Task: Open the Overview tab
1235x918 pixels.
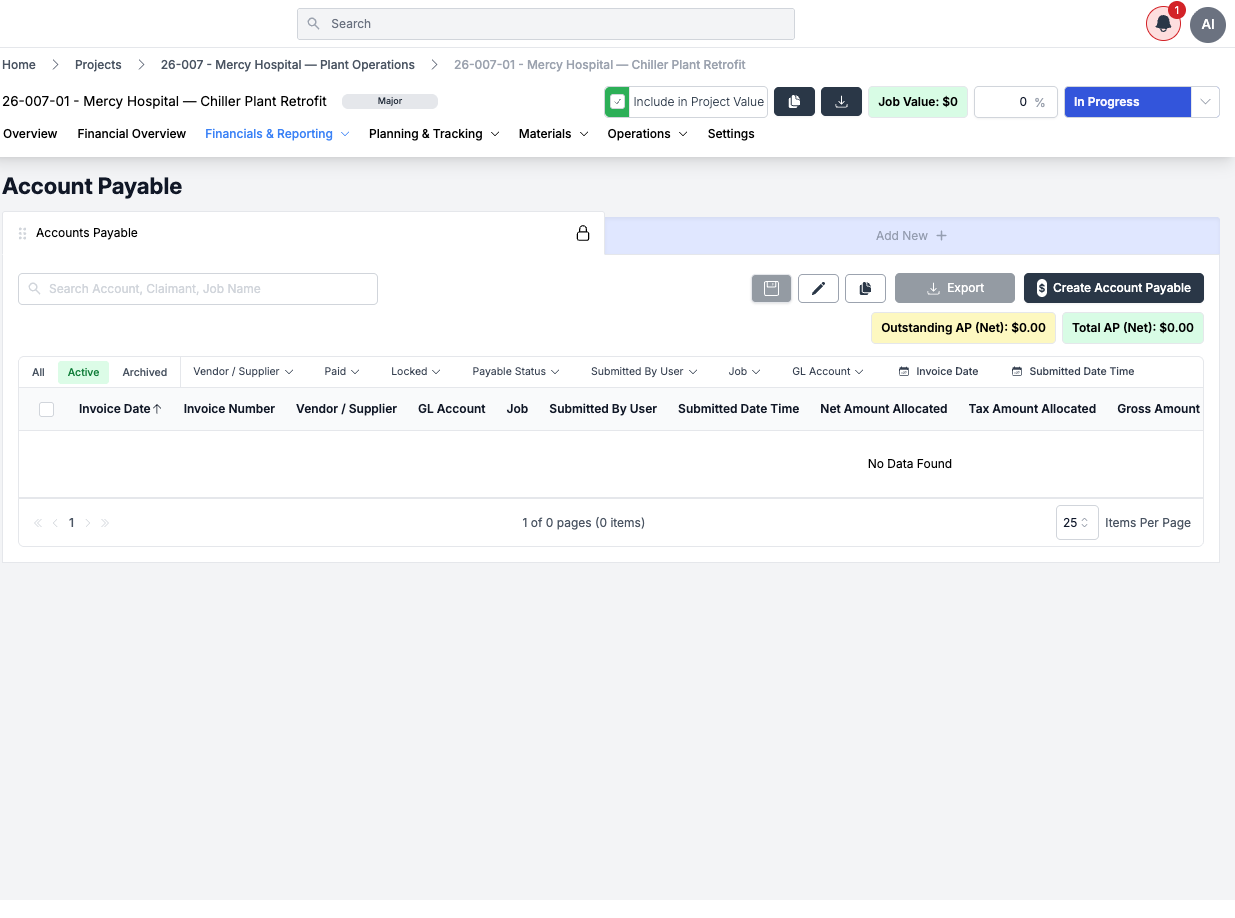Action: [x=30, y=134]
